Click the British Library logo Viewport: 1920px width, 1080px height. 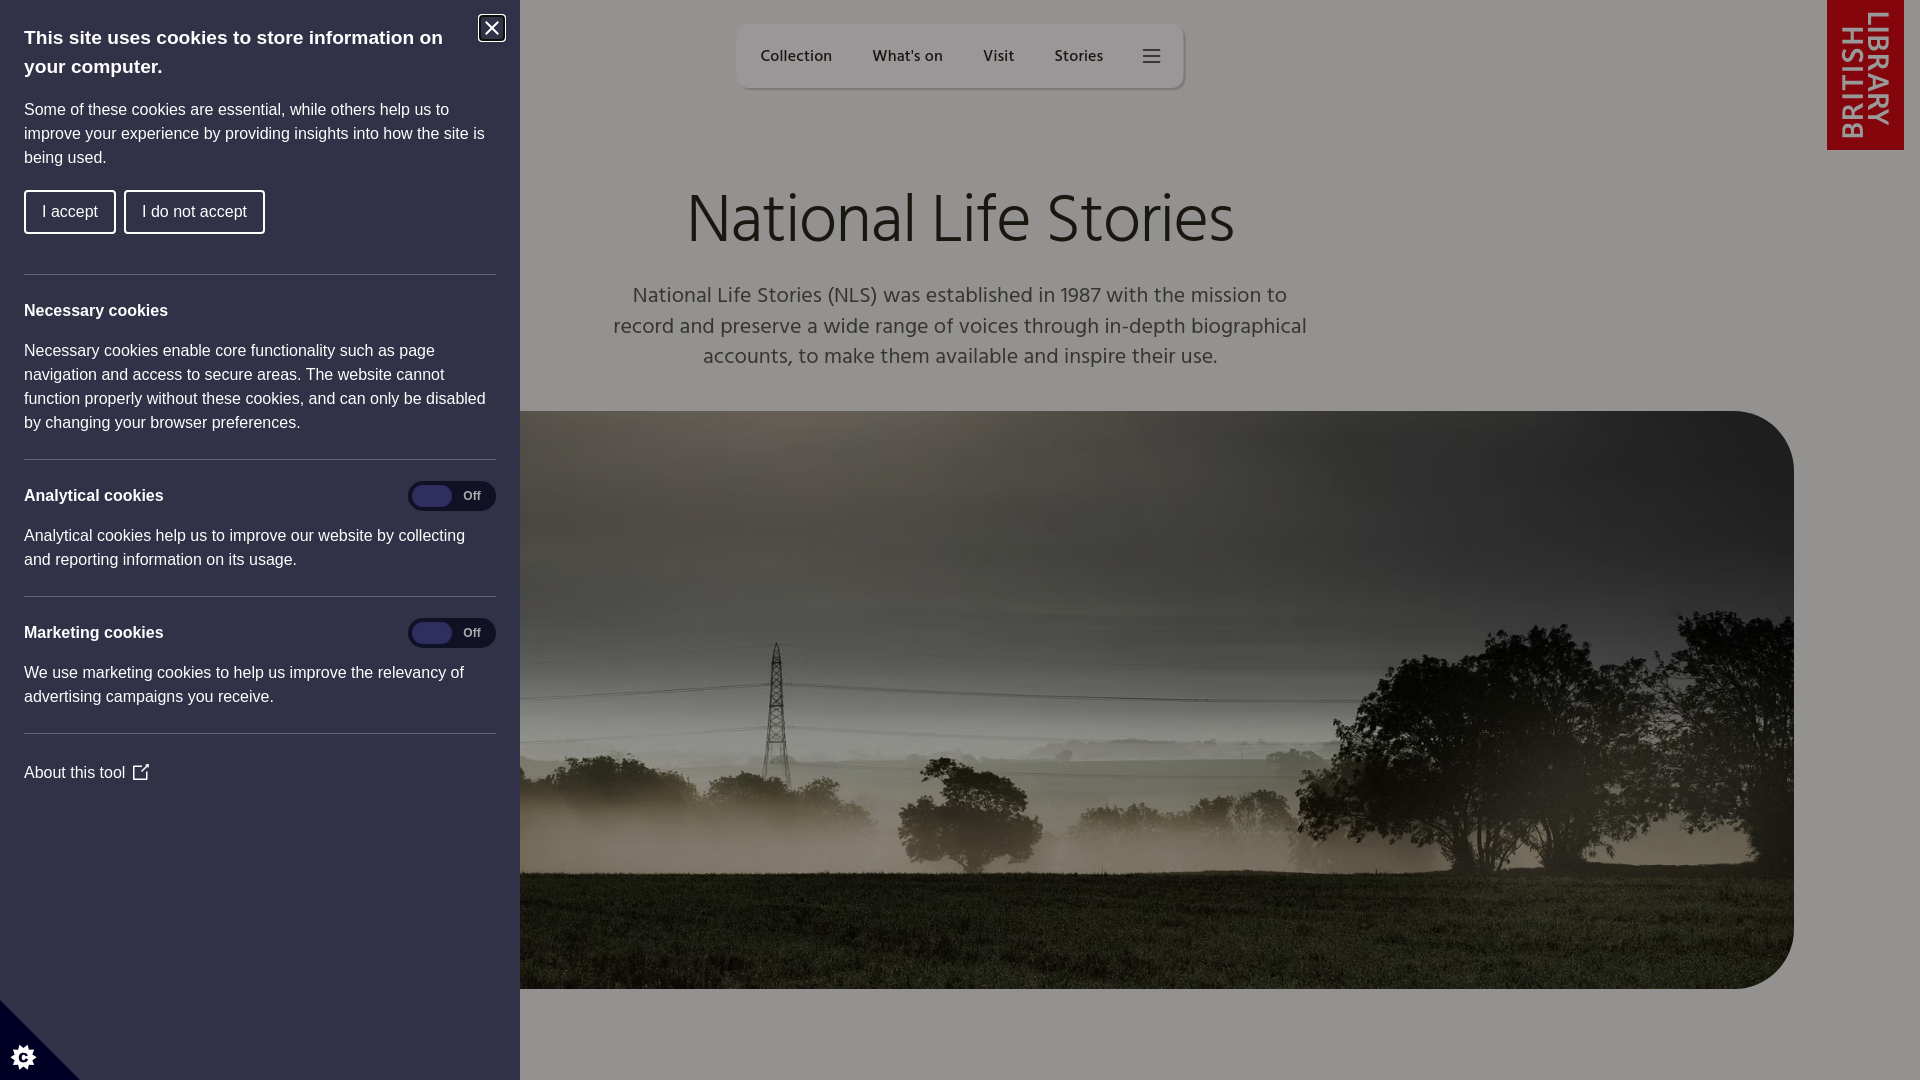[x=1865, y=75]
